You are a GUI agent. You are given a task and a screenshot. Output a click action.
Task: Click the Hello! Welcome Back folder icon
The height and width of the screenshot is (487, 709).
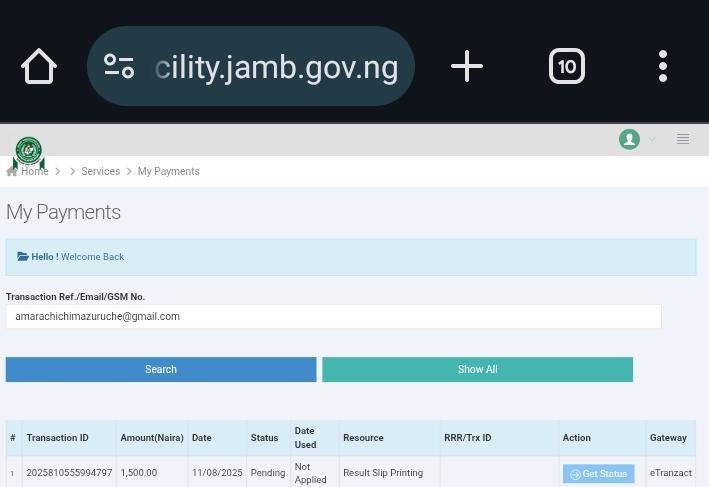(23, 256)
